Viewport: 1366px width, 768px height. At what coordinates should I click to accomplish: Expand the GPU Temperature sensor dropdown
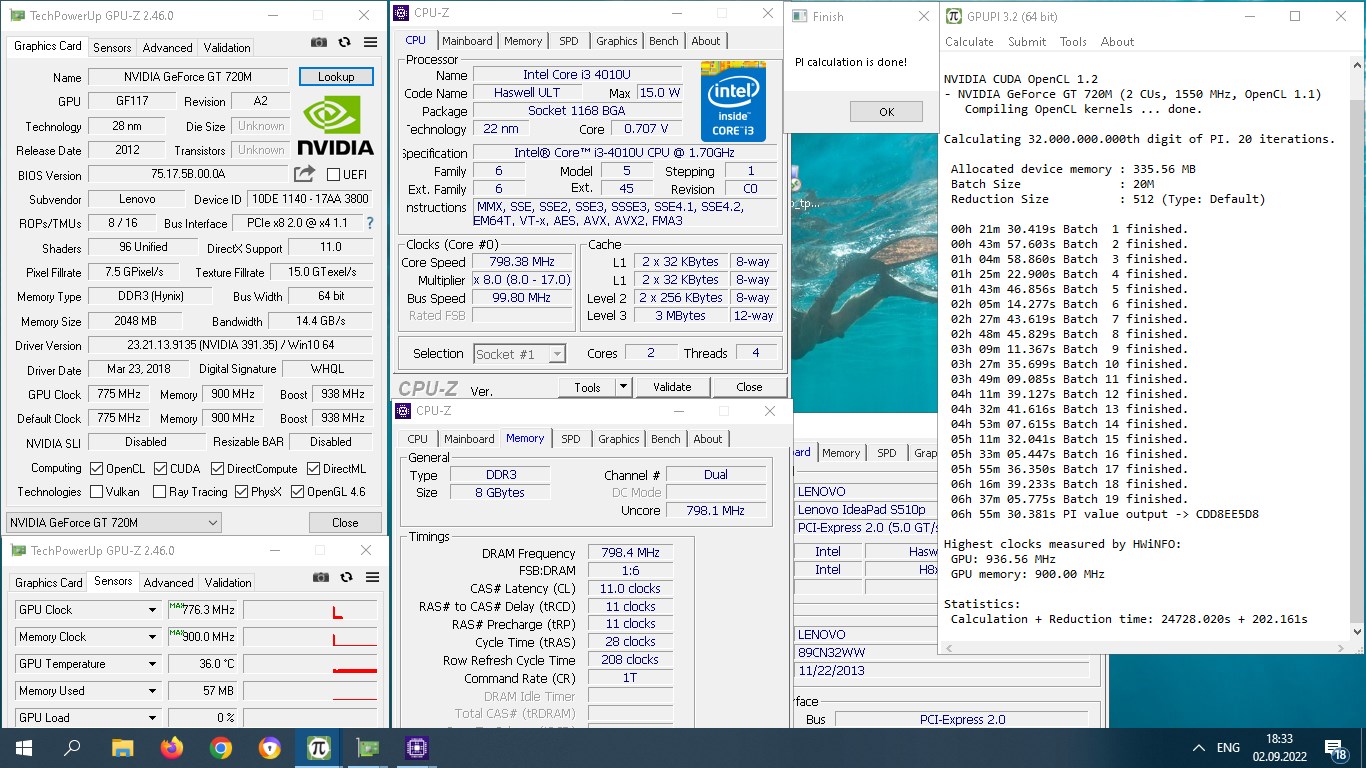pos(152,664)
